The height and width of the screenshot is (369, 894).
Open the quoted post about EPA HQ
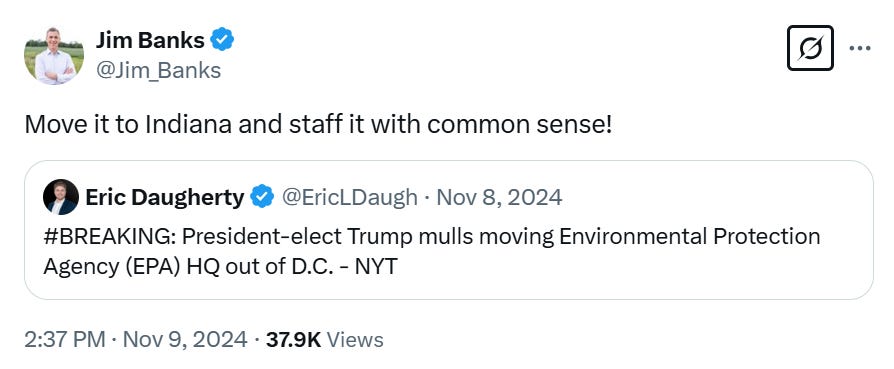[x=449, y=230]
